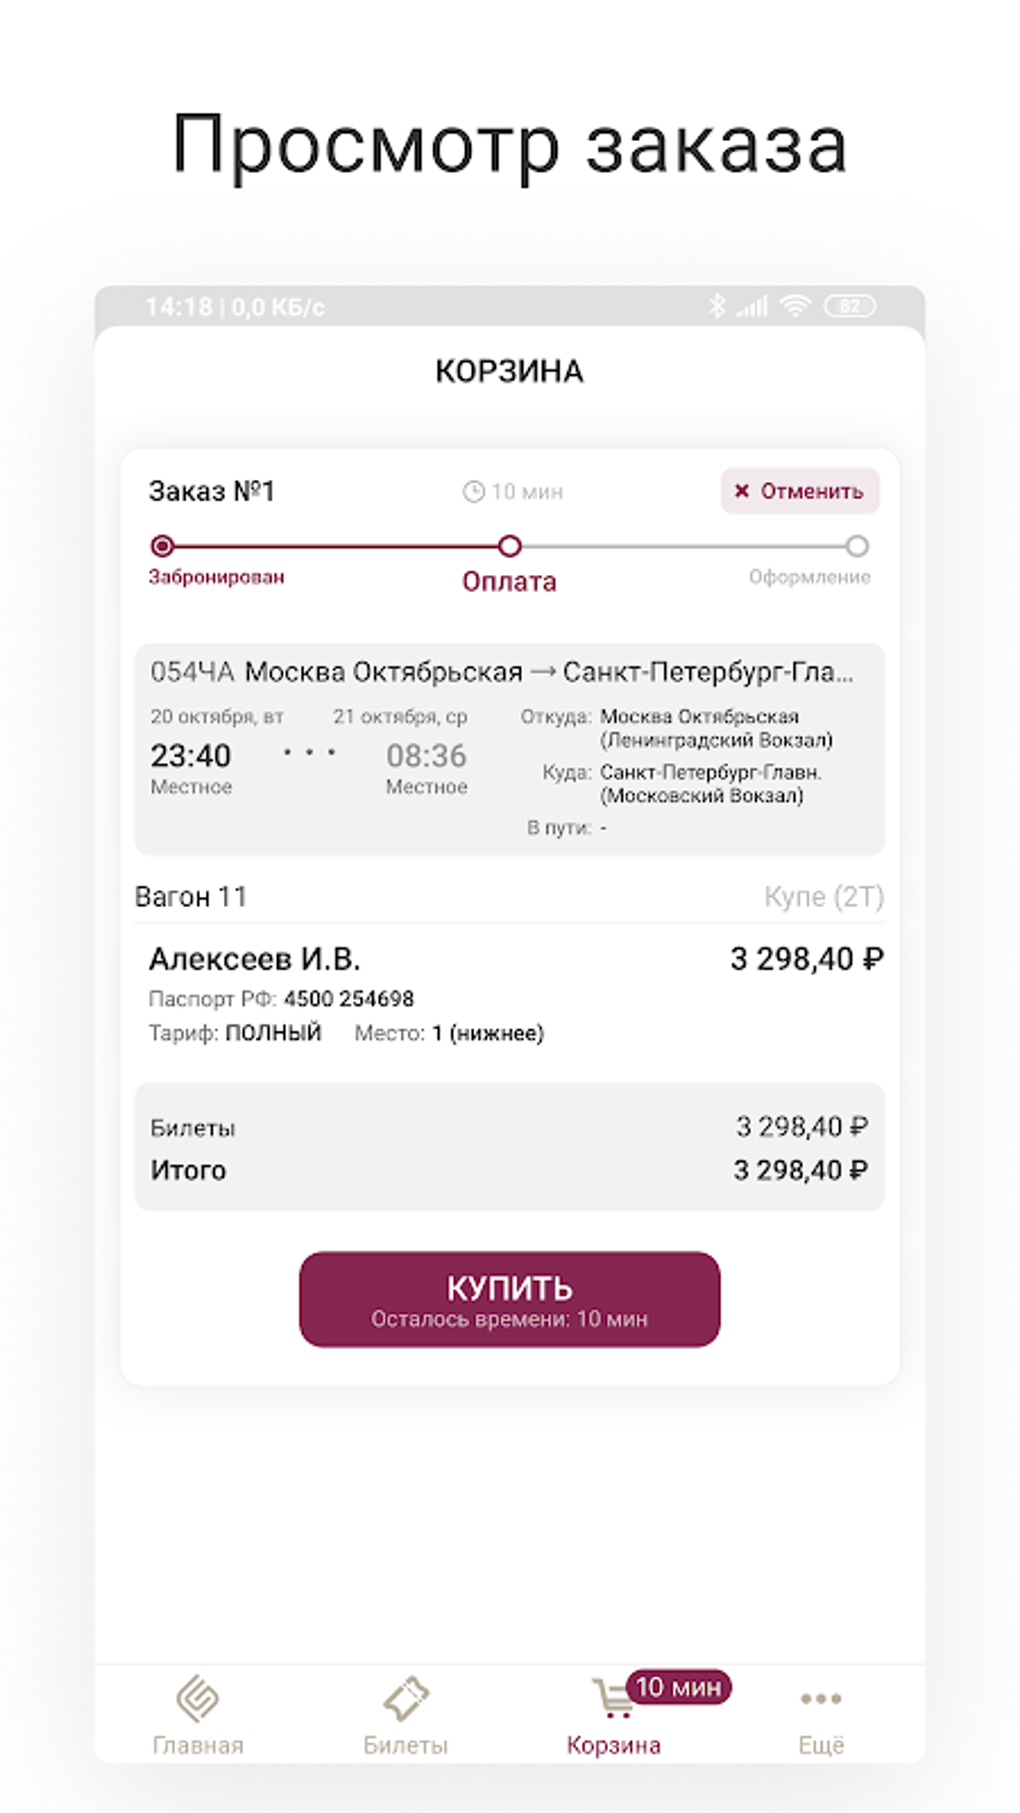Select the Оформление progress step circle
The height and width of the screenshot is (1813, 1020).
857,546
